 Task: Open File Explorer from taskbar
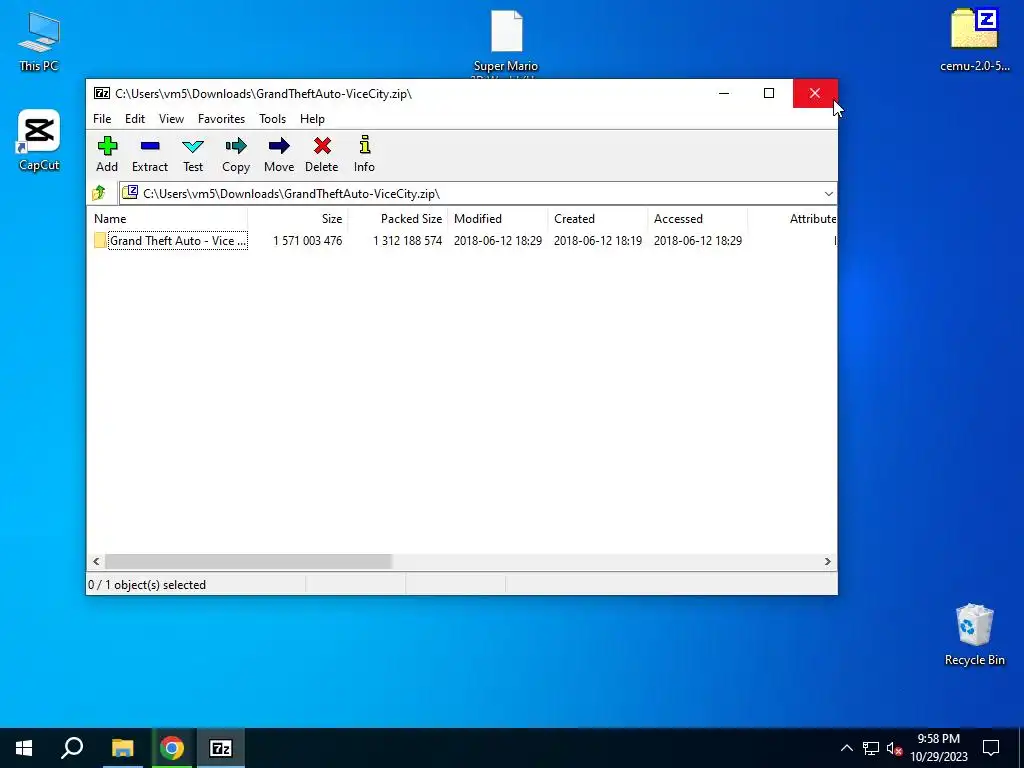[x=122, y=748]
